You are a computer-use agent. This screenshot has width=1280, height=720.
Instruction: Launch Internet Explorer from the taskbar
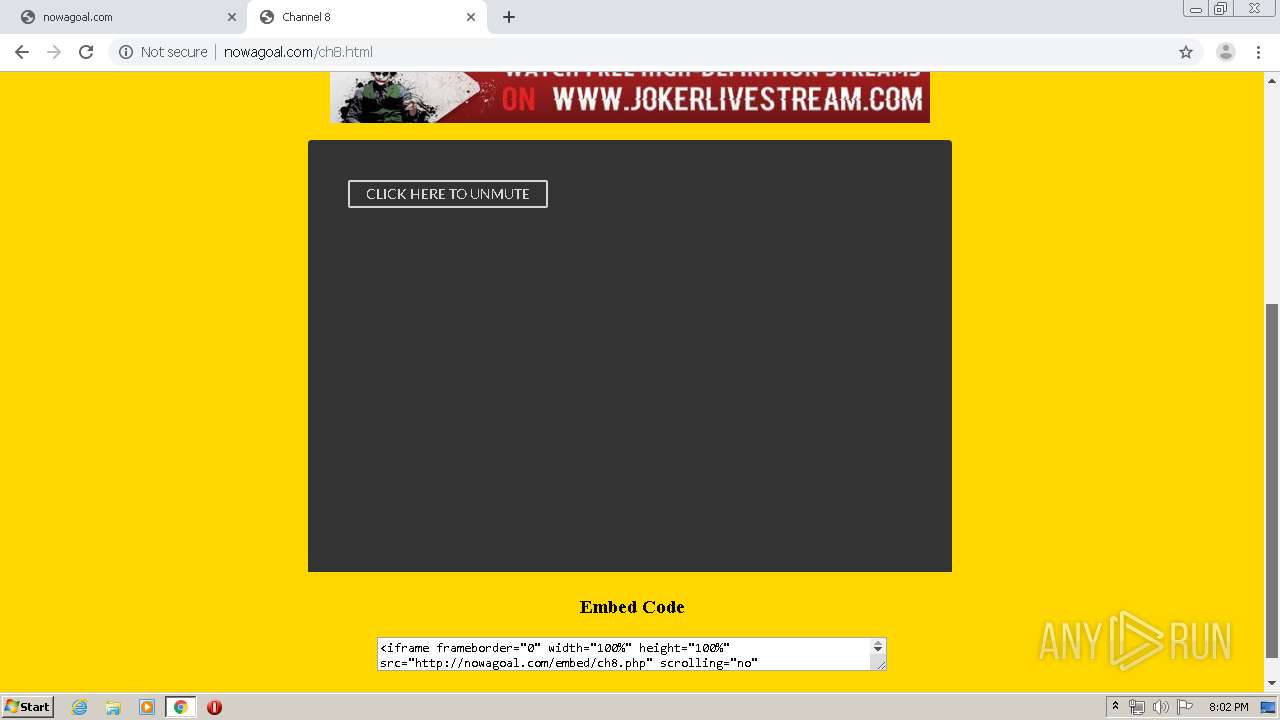click(x=80, y=707)
